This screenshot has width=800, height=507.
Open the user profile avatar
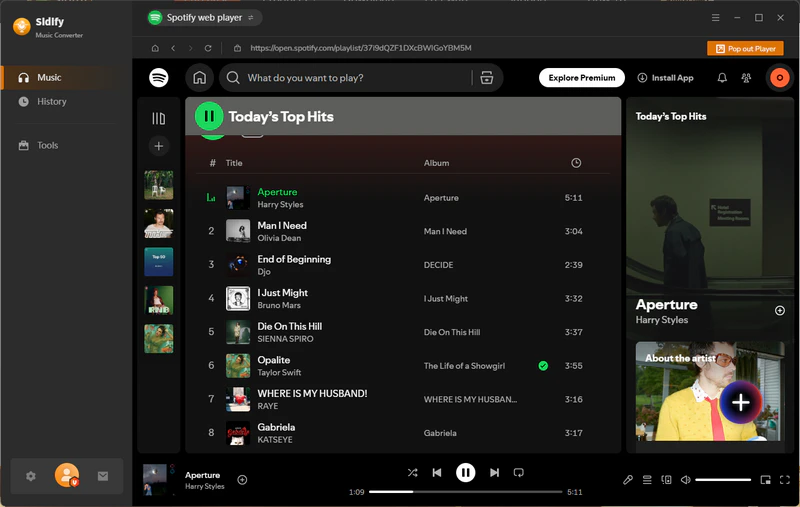(x=779, y=78)
